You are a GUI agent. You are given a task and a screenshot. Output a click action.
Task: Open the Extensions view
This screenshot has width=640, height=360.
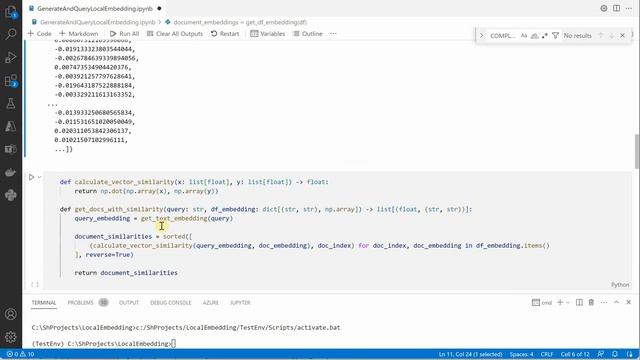(11, 80)
